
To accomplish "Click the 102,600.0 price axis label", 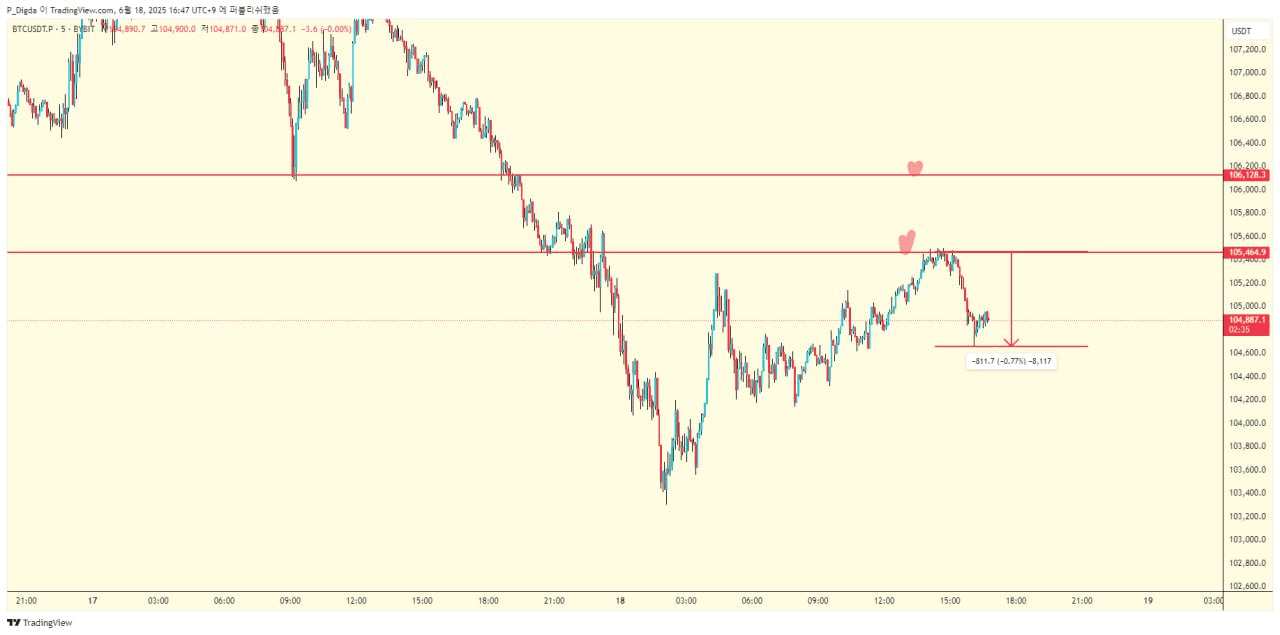I will click(x=1248, y=586).
